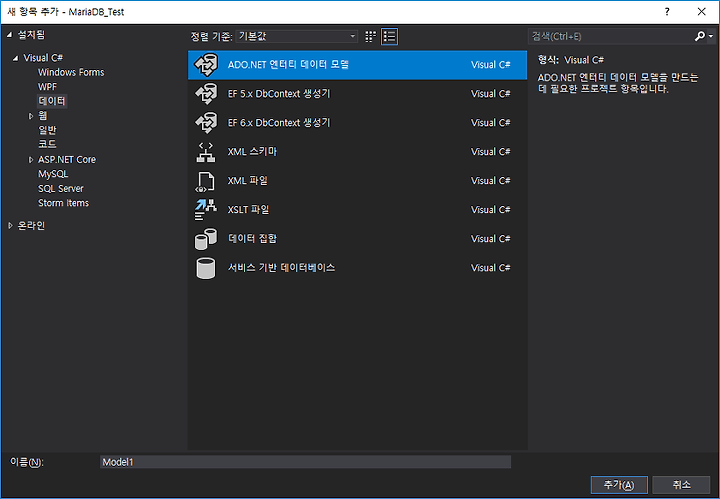Switch to list details view
This screenshot has height=499, width=720.
click(389, 36)
